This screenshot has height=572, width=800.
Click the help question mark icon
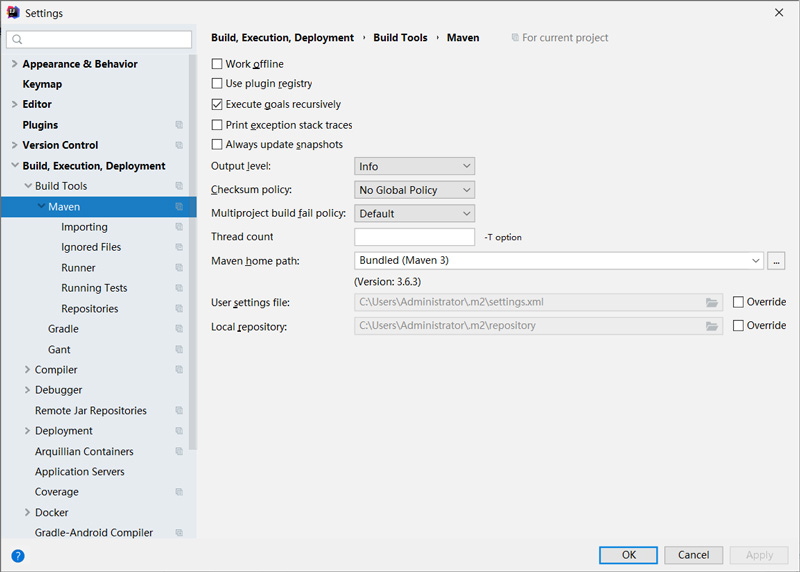pos(17,555)
